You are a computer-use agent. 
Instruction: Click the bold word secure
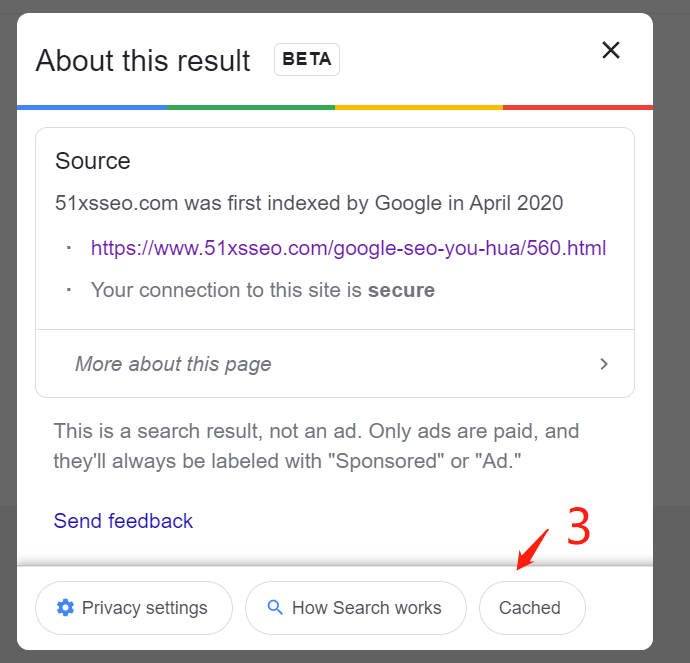[x=401, y=291]
